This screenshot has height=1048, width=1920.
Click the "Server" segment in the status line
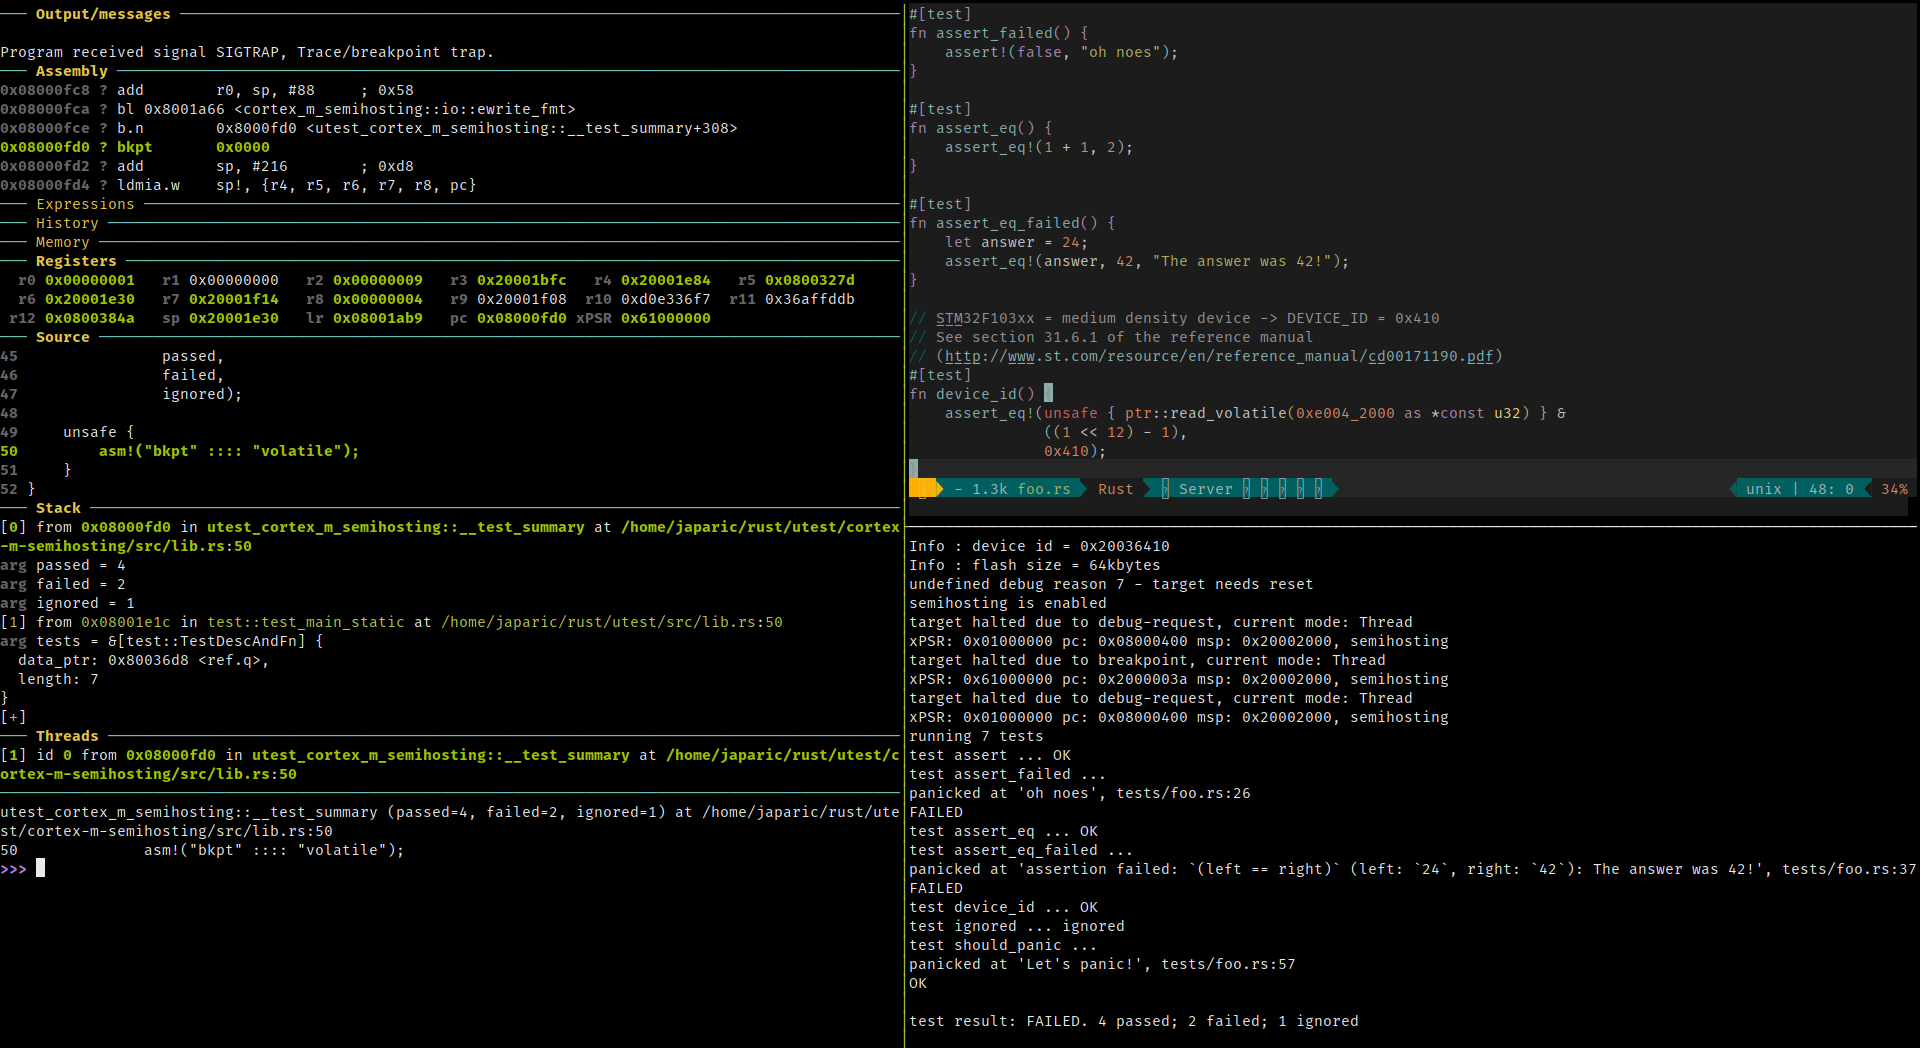(1206, 489)
